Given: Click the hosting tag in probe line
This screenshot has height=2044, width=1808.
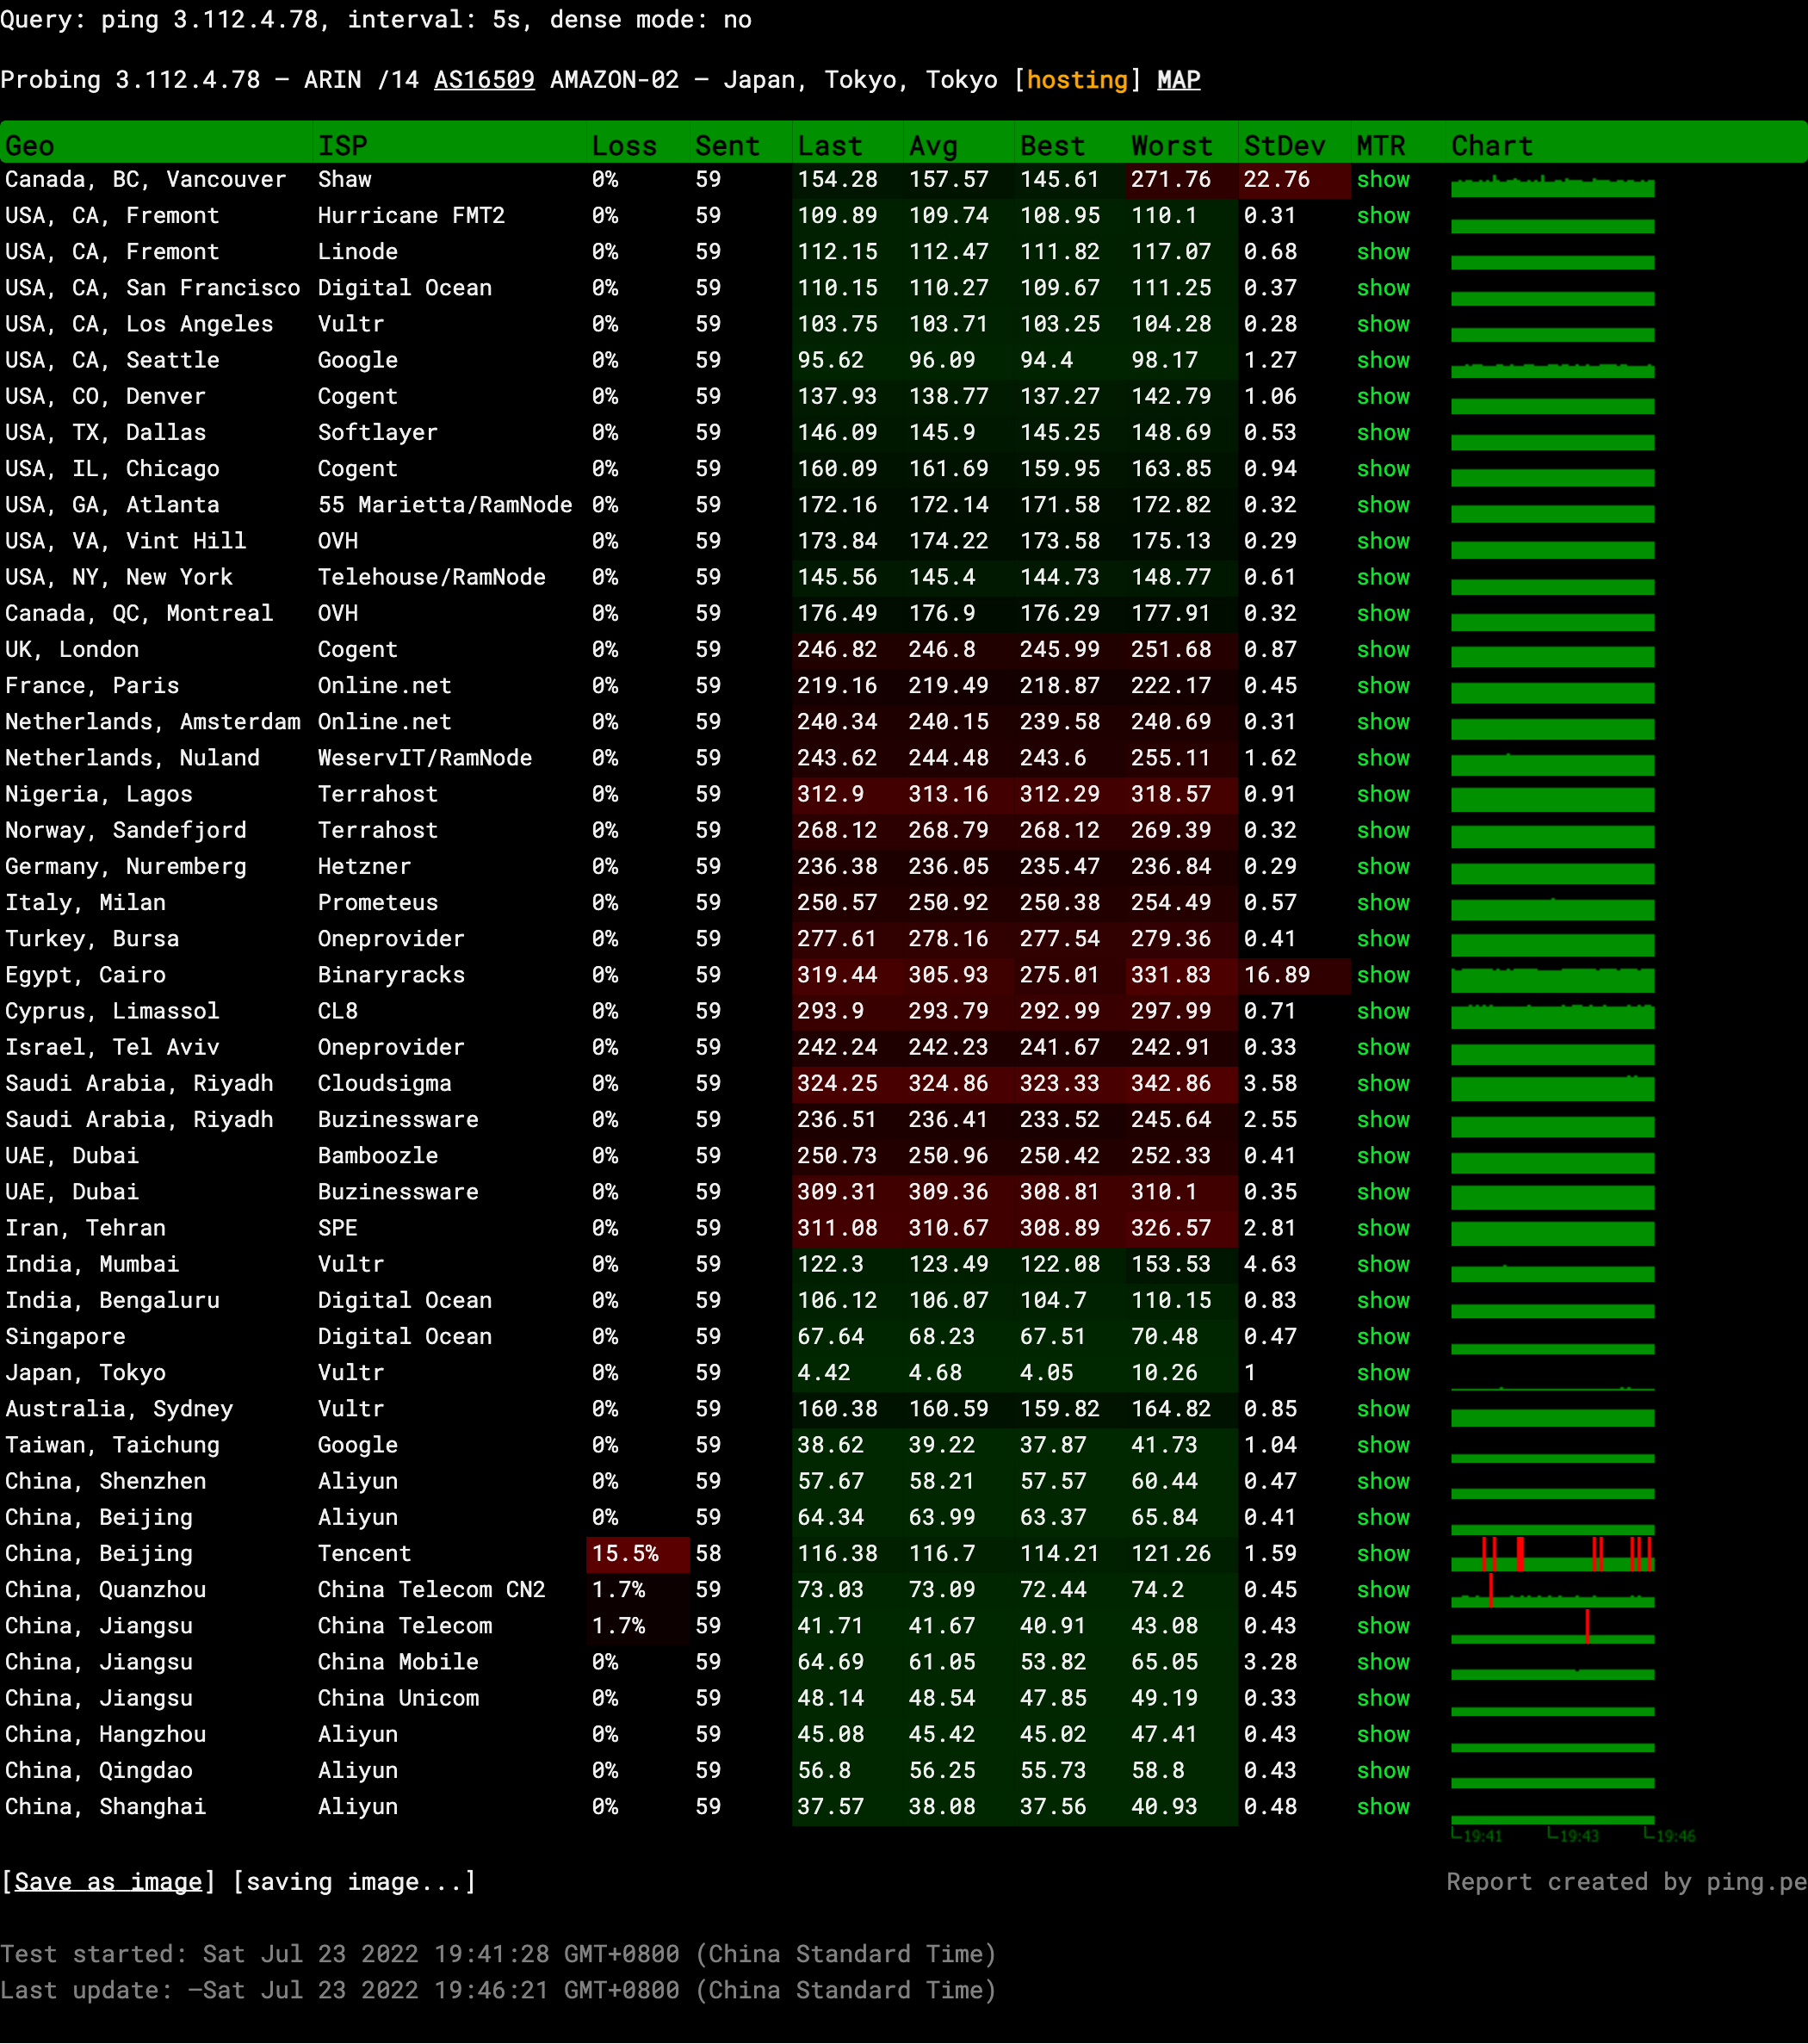Looking at the screenshot, I should (1076, 80).
